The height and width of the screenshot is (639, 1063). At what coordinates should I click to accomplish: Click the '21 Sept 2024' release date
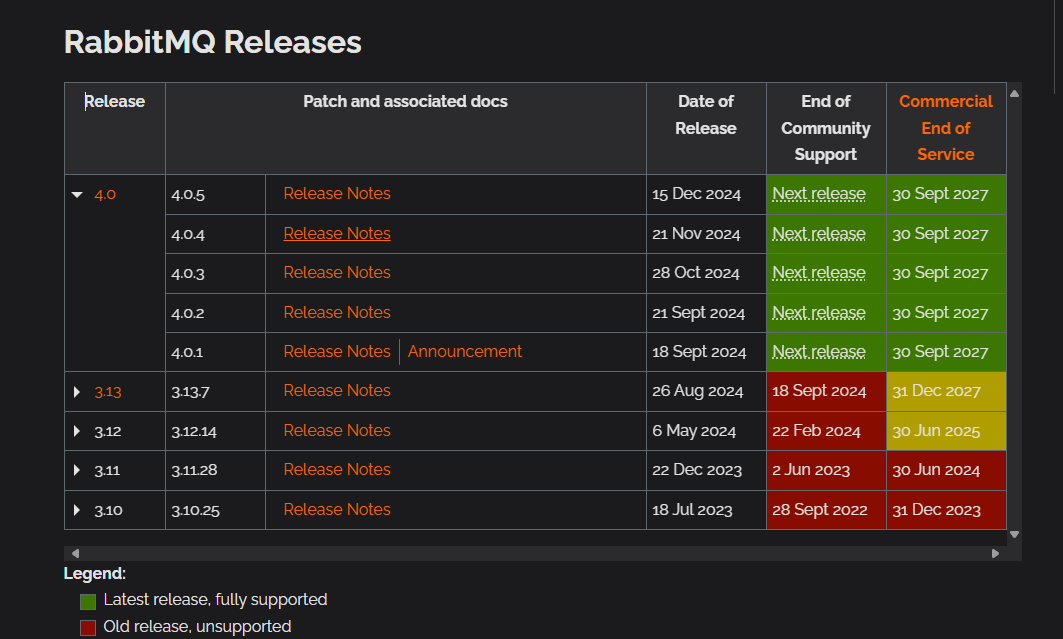tap(698, 312)
